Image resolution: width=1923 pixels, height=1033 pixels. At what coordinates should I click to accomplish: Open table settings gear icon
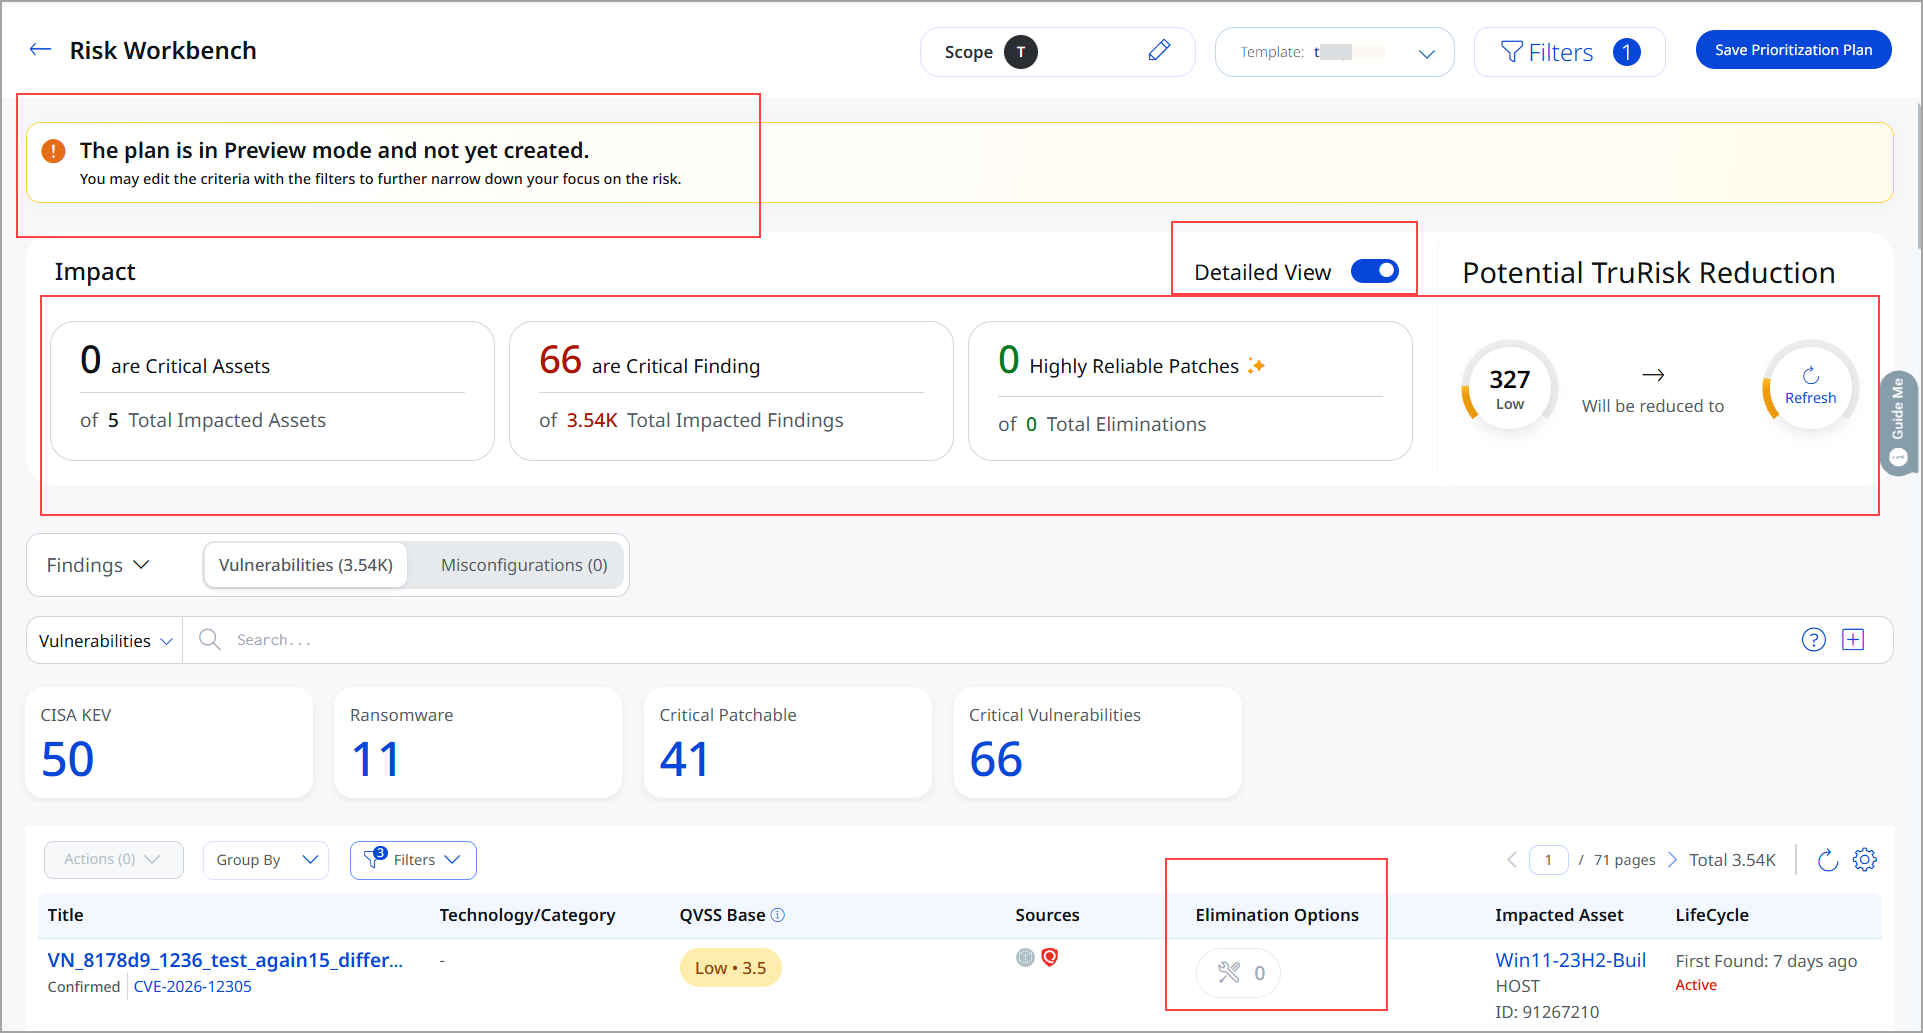[1865, 860]
